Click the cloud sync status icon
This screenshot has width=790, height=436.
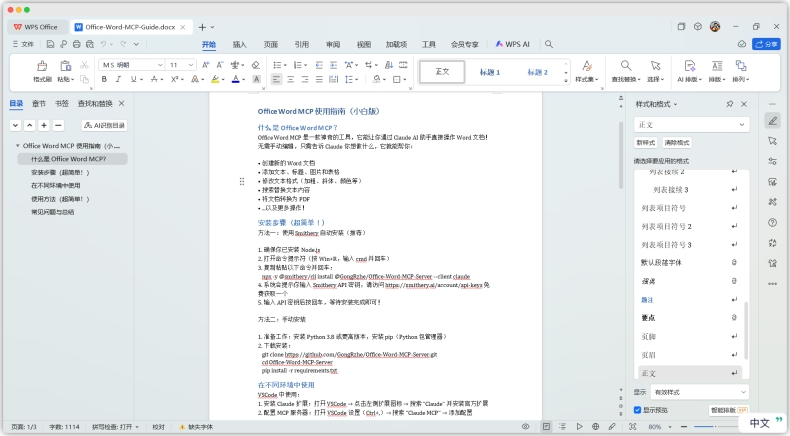742,44
